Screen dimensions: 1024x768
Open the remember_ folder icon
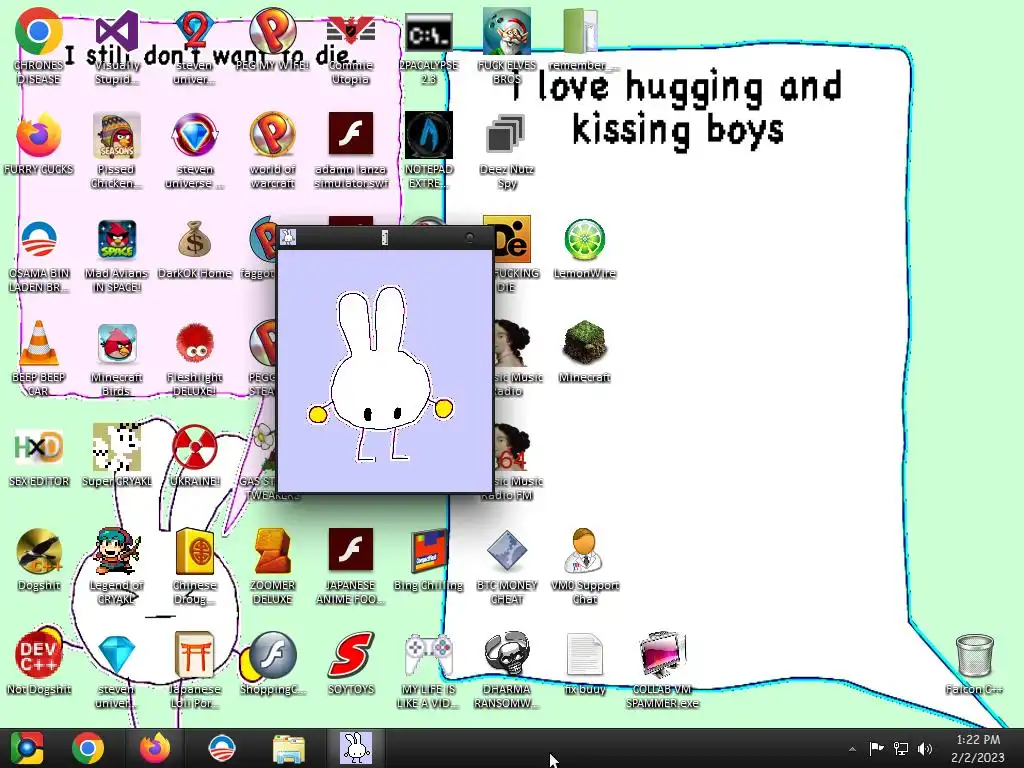coord(580,31)
